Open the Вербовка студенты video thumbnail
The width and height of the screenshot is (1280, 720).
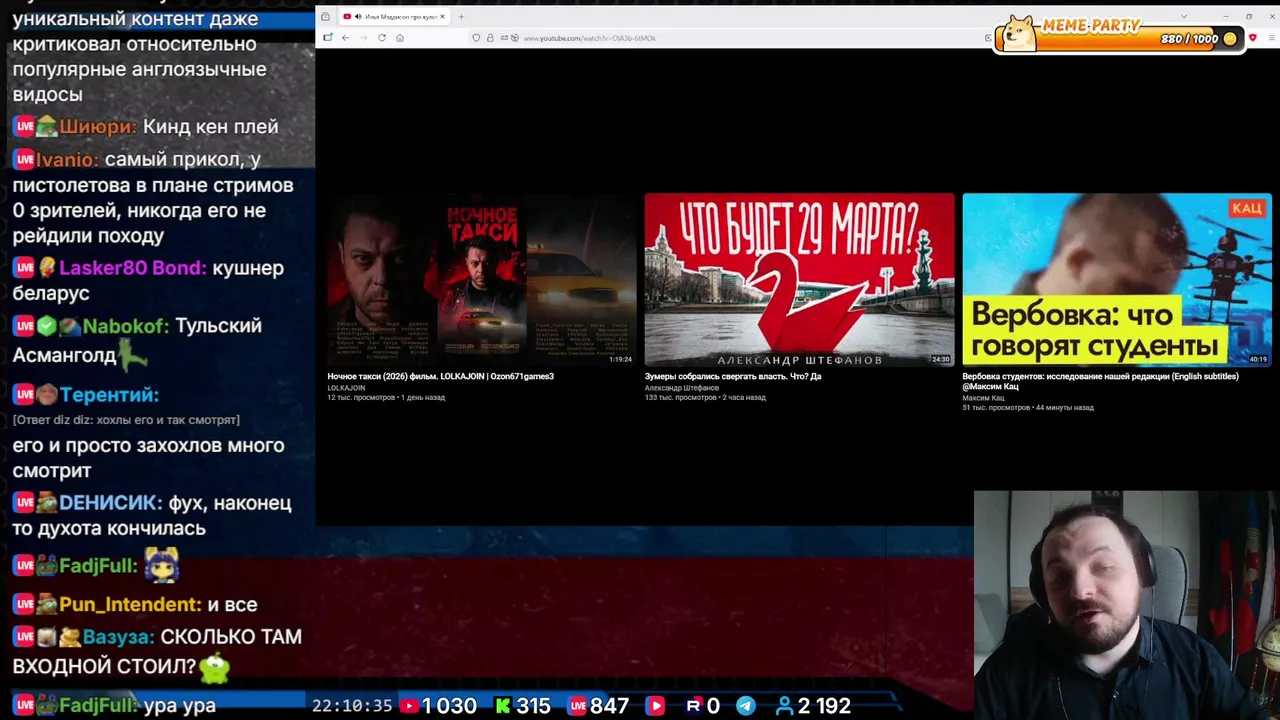[1117, 280]
